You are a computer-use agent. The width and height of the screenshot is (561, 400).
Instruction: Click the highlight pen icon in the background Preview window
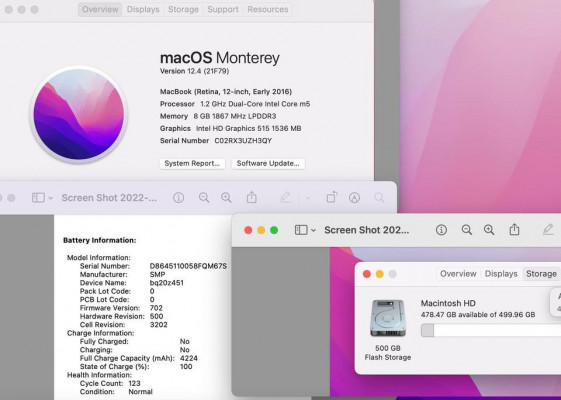pyautogui.click(x=285, y=197)
